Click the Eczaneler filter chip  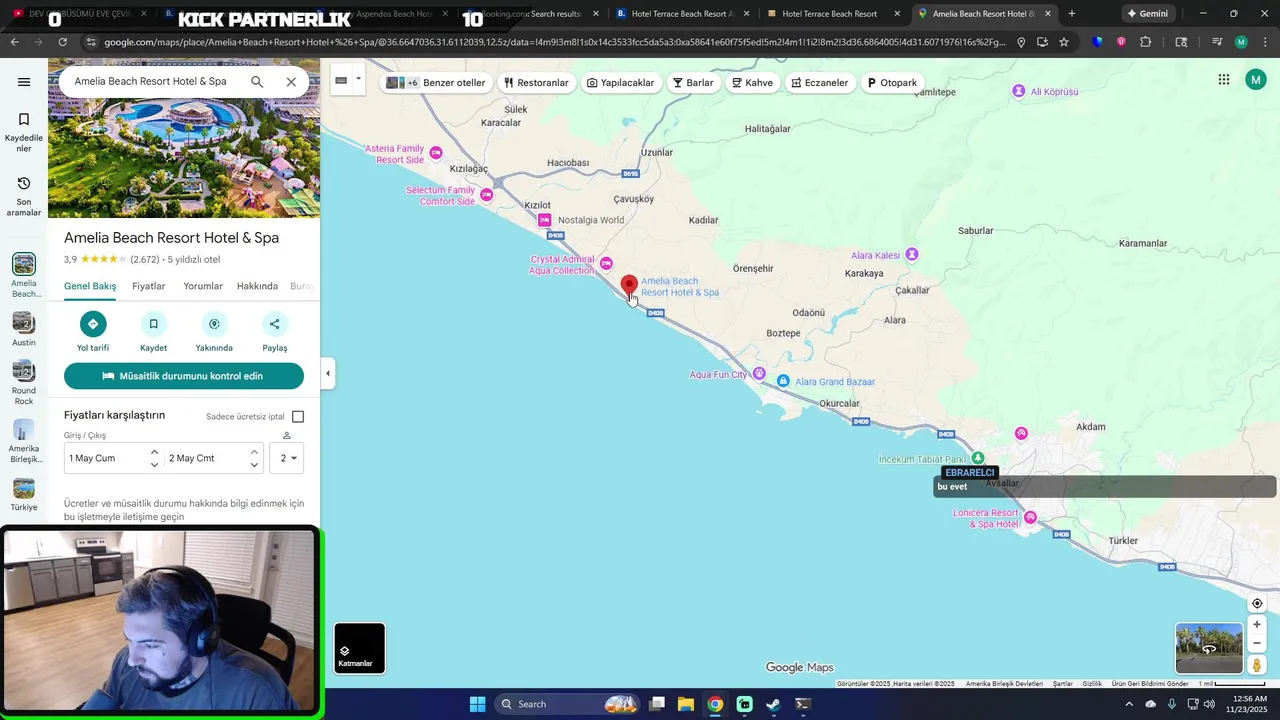[x=819, y=83]
